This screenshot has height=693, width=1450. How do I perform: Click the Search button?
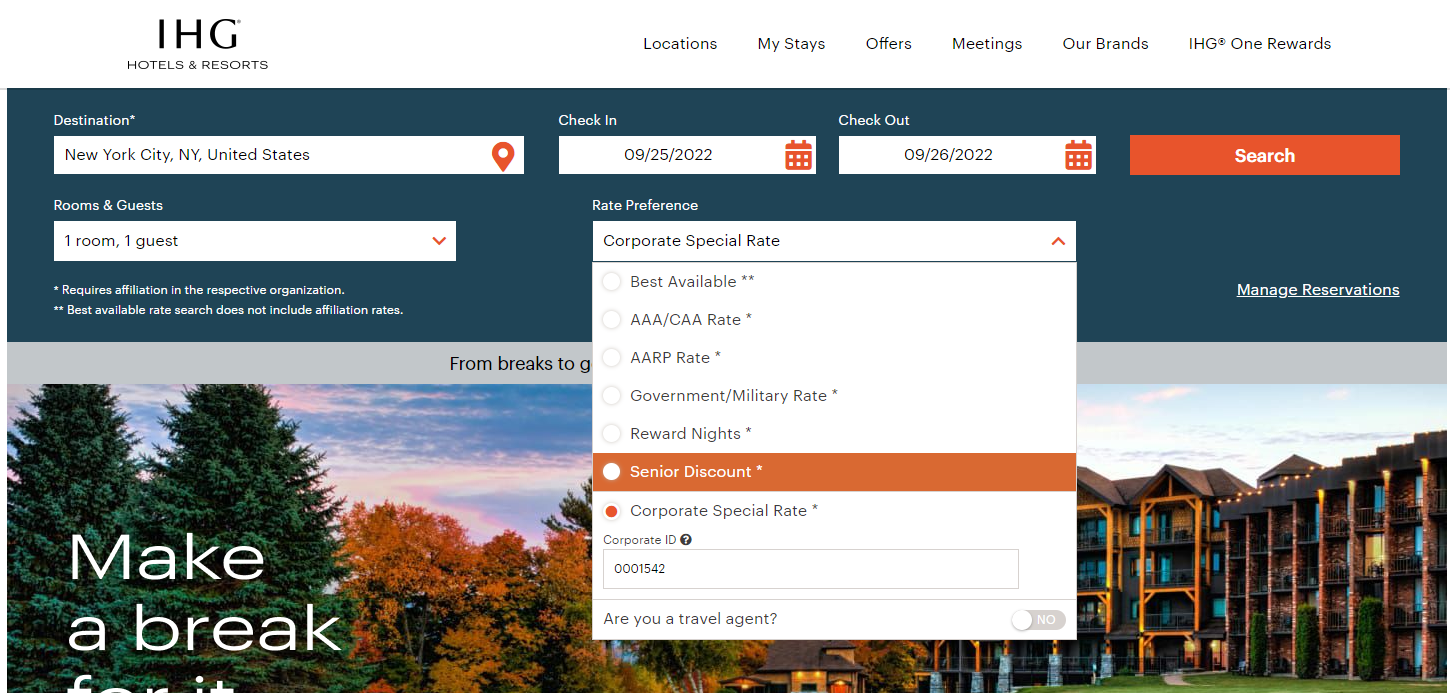point(1263,155)
